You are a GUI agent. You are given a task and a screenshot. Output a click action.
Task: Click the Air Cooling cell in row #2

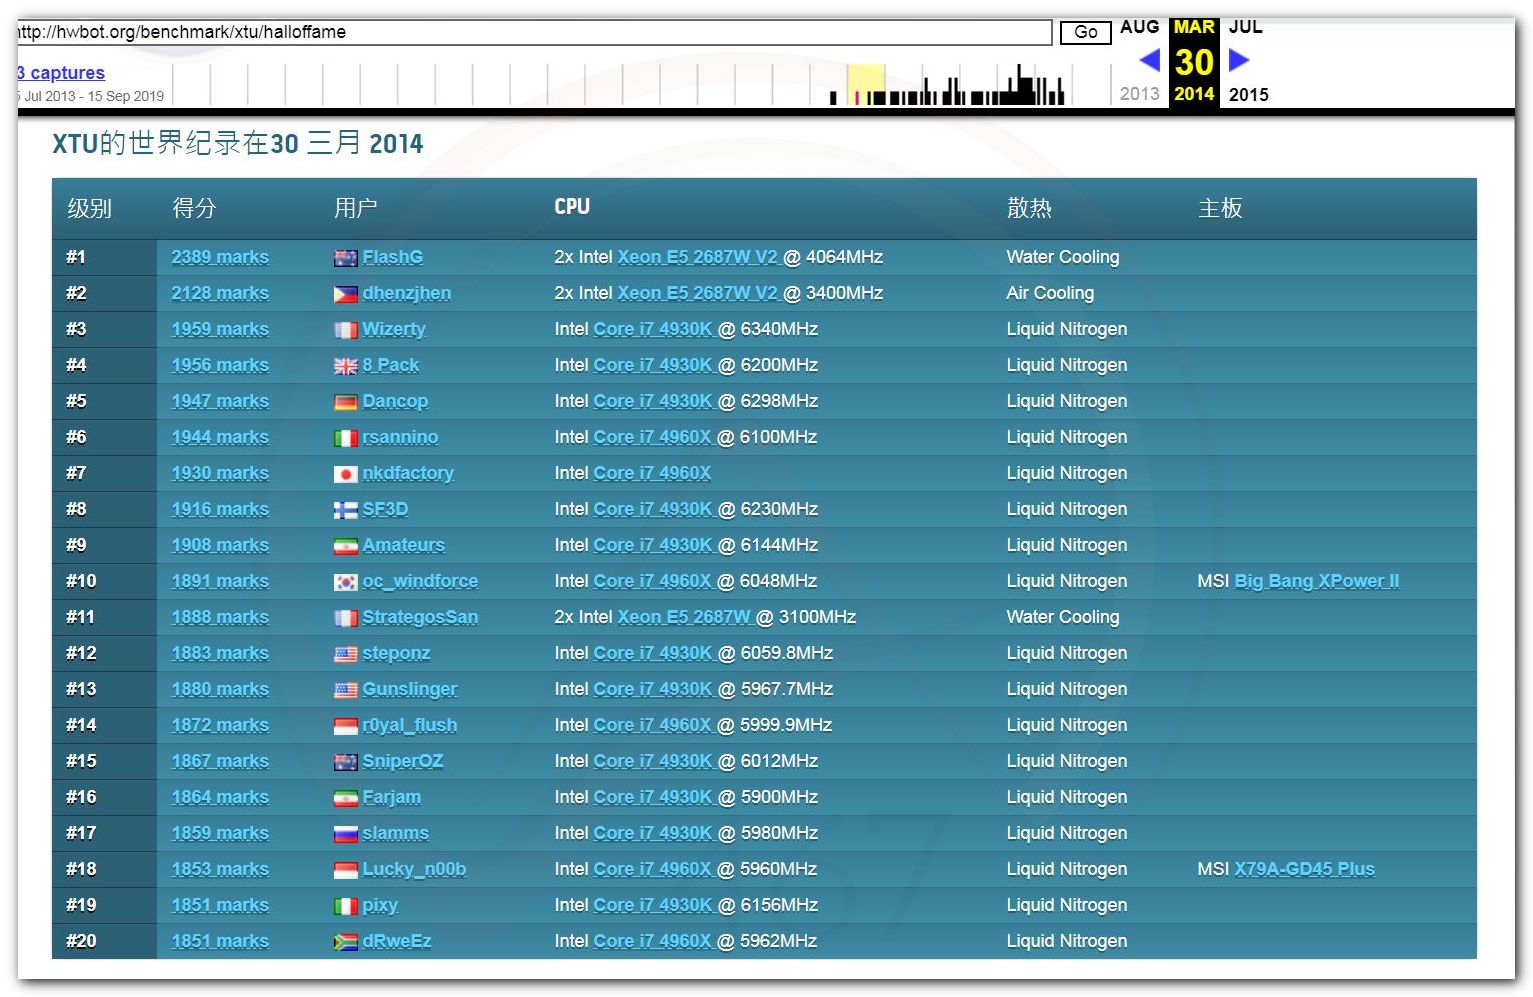click(1050, 293)
